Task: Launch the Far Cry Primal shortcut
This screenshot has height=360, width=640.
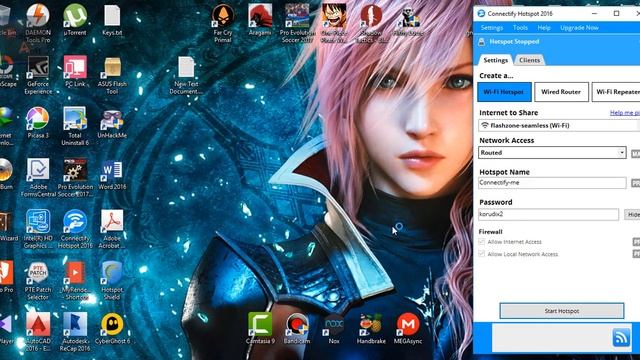Action: tap(223, 24)
